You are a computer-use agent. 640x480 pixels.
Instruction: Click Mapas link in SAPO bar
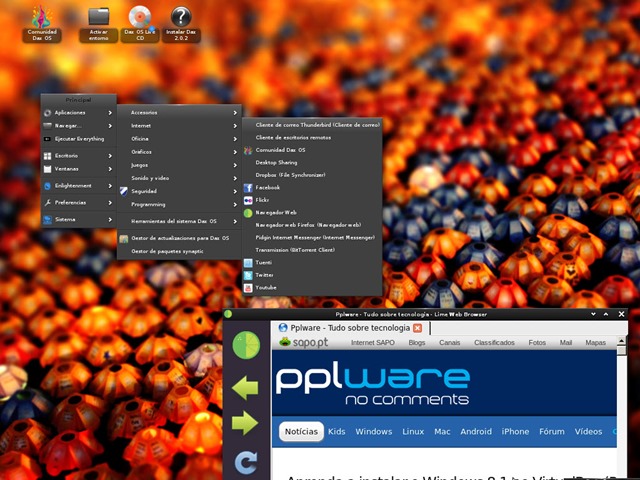click(x=596, y=343)
